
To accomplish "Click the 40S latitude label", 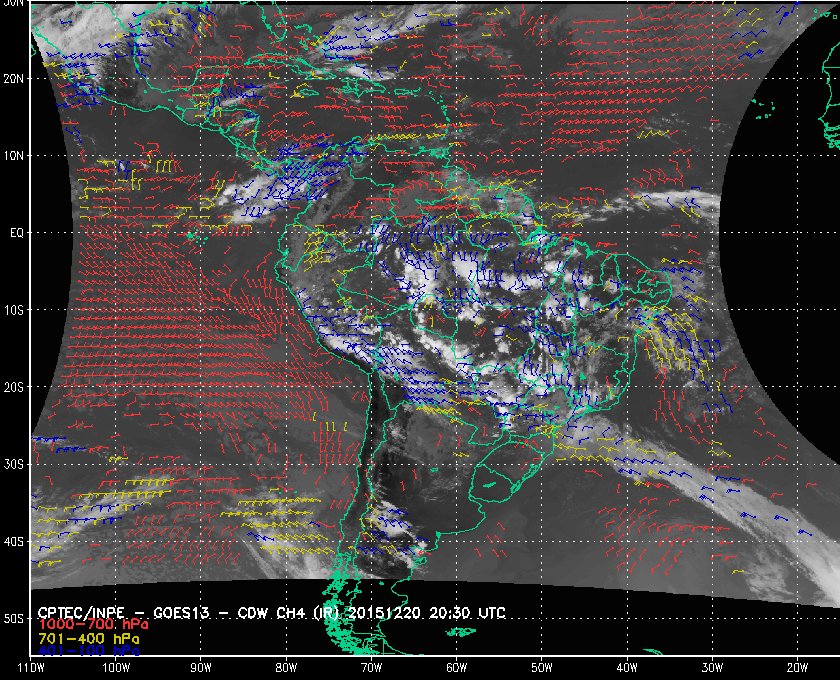I will (x=13, y=541).
